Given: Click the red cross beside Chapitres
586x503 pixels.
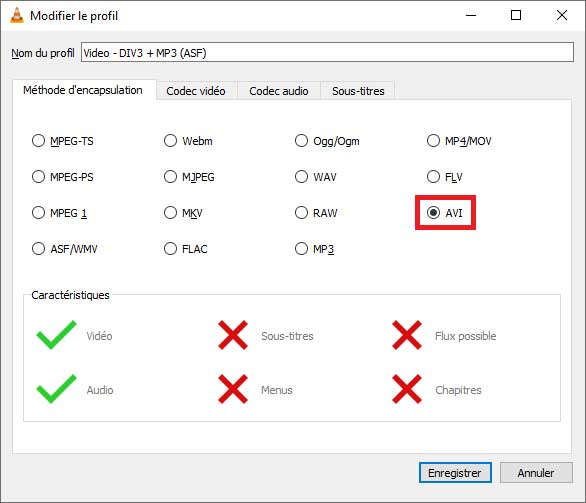Looking at the screenshot, I should tap(407, 389).
